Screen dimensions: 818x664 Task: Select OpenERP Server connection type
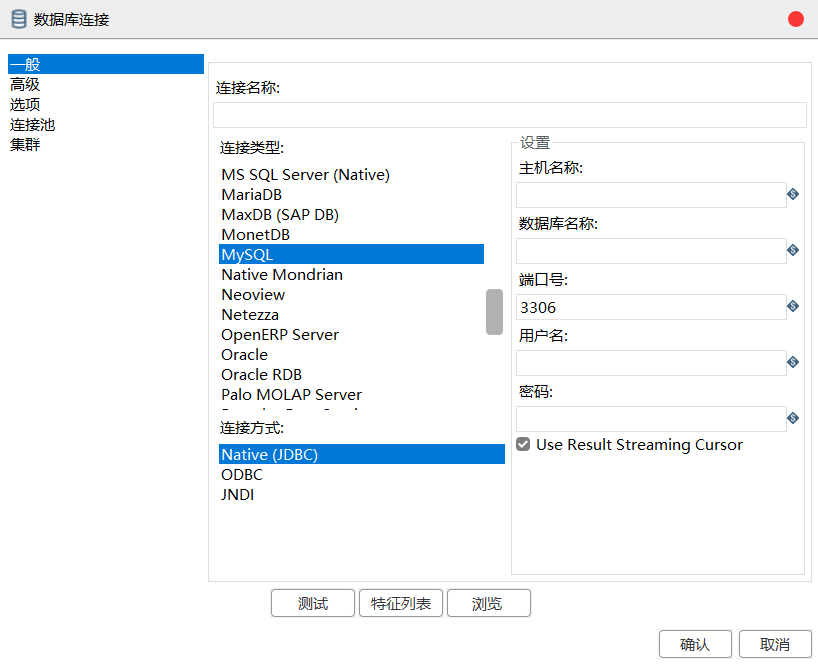tap(352, 335)
